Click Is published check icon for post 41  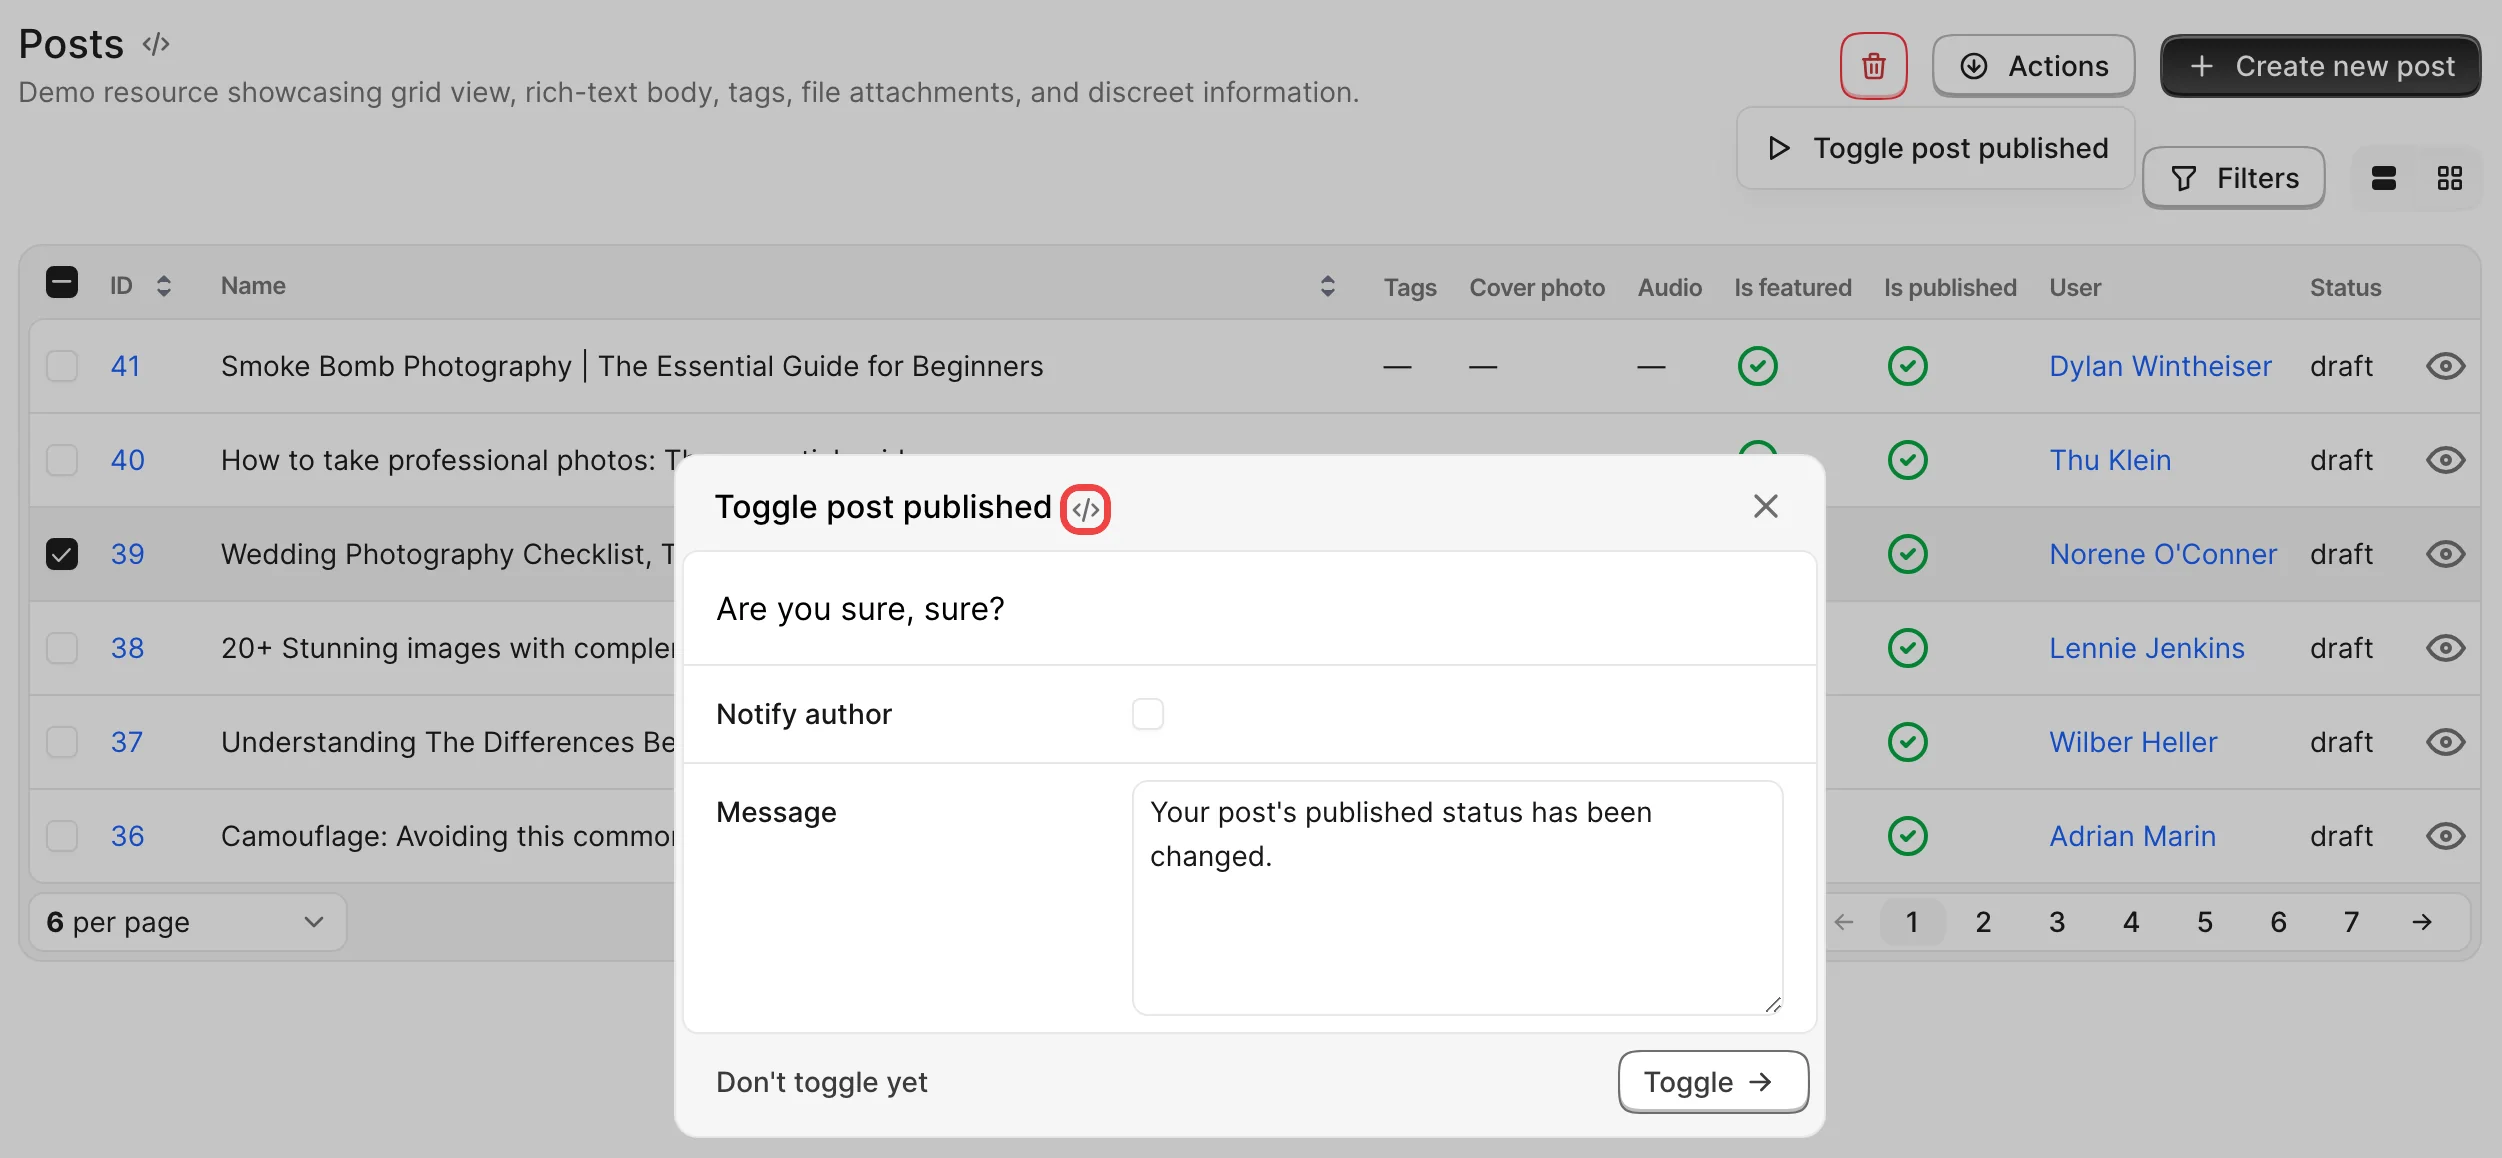pos(1907,366)
